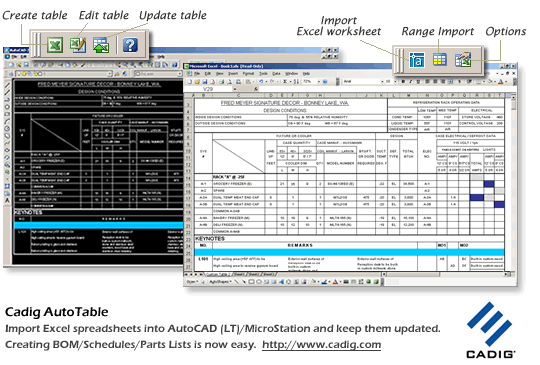Screen dimensions: 540x365
Task: Open the Tools menu in Excel
Action: pyautogui.click(x=263, y=73)
